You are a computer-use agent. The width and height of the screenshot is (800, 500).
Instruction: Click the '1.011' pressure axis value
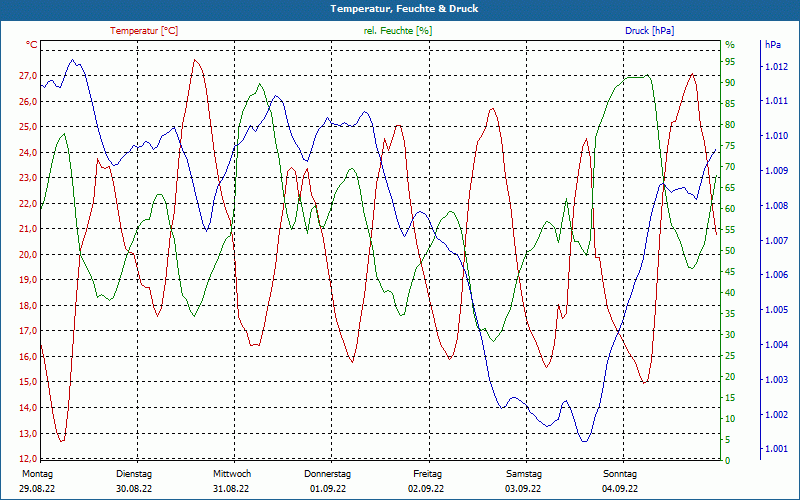[774, 101]
